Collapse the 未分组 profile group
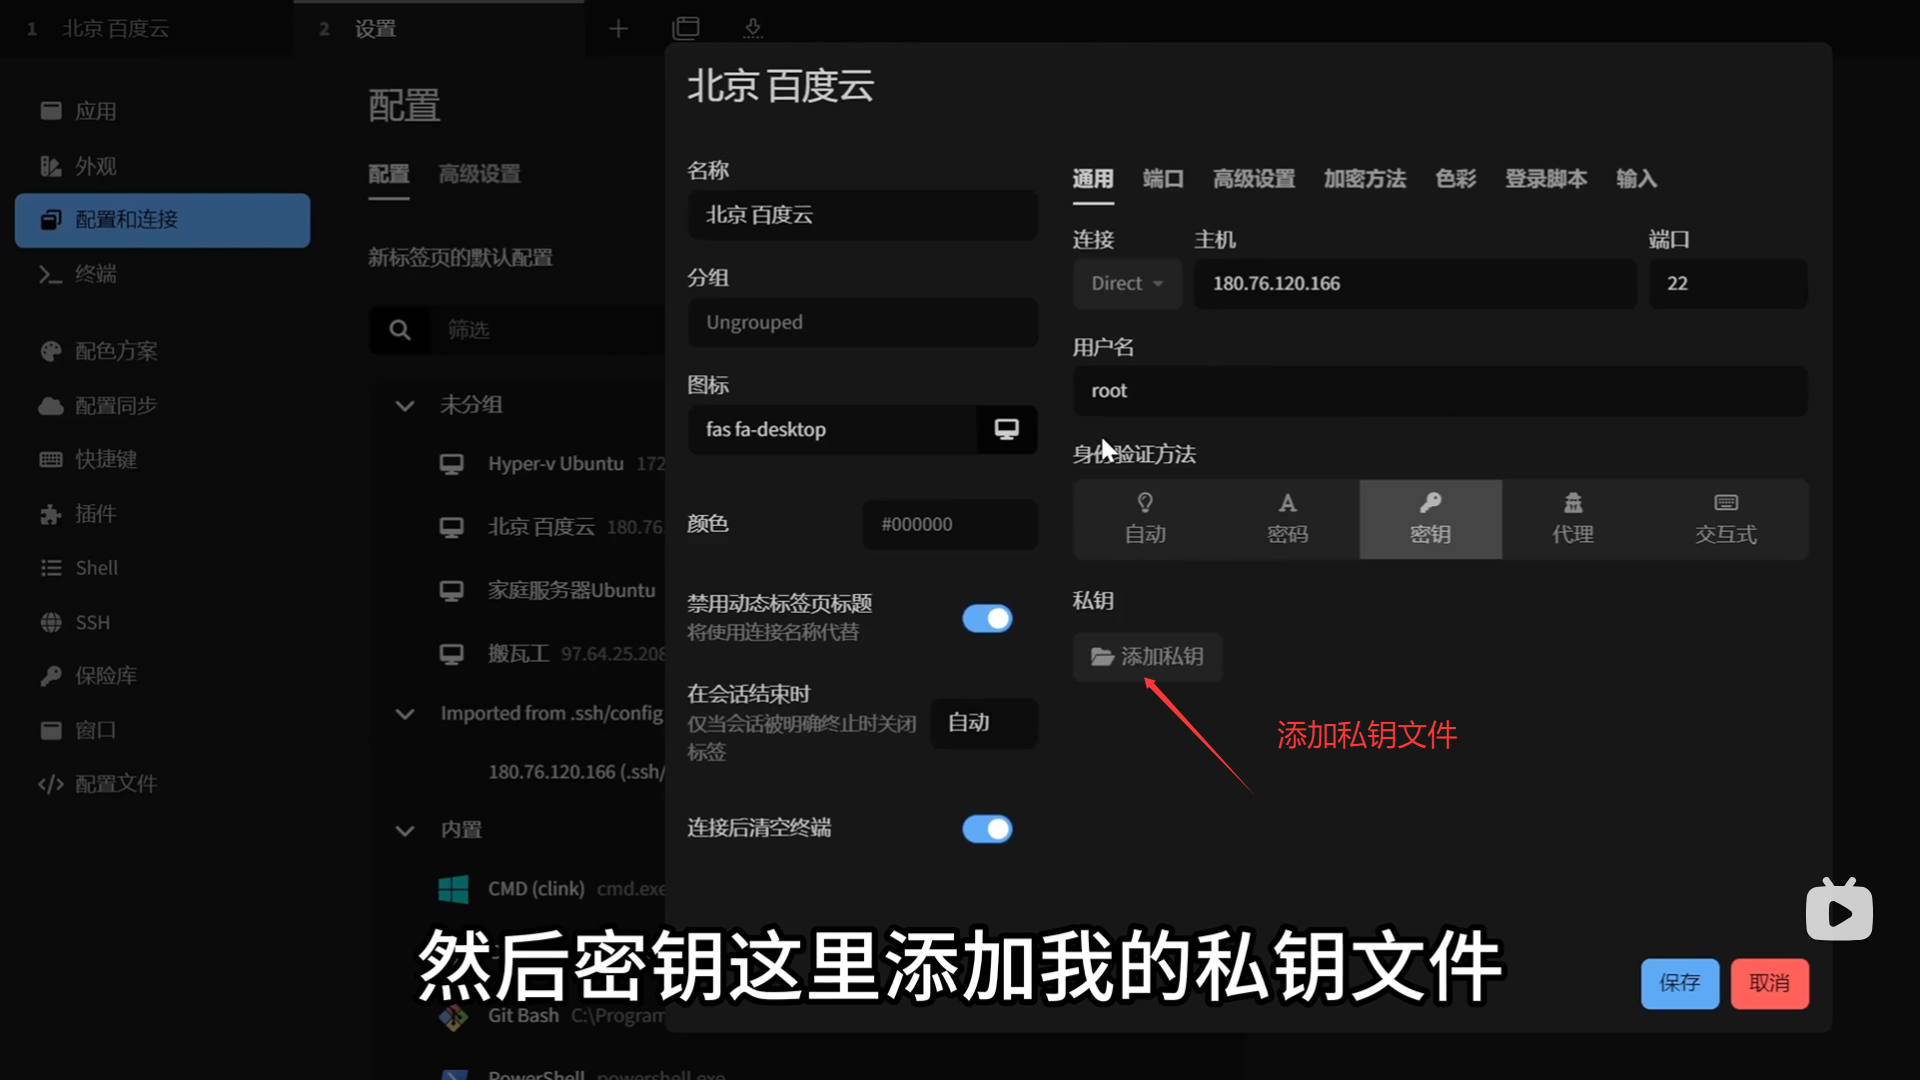The image size is (1920, 1080). click(x=405, y=405)
